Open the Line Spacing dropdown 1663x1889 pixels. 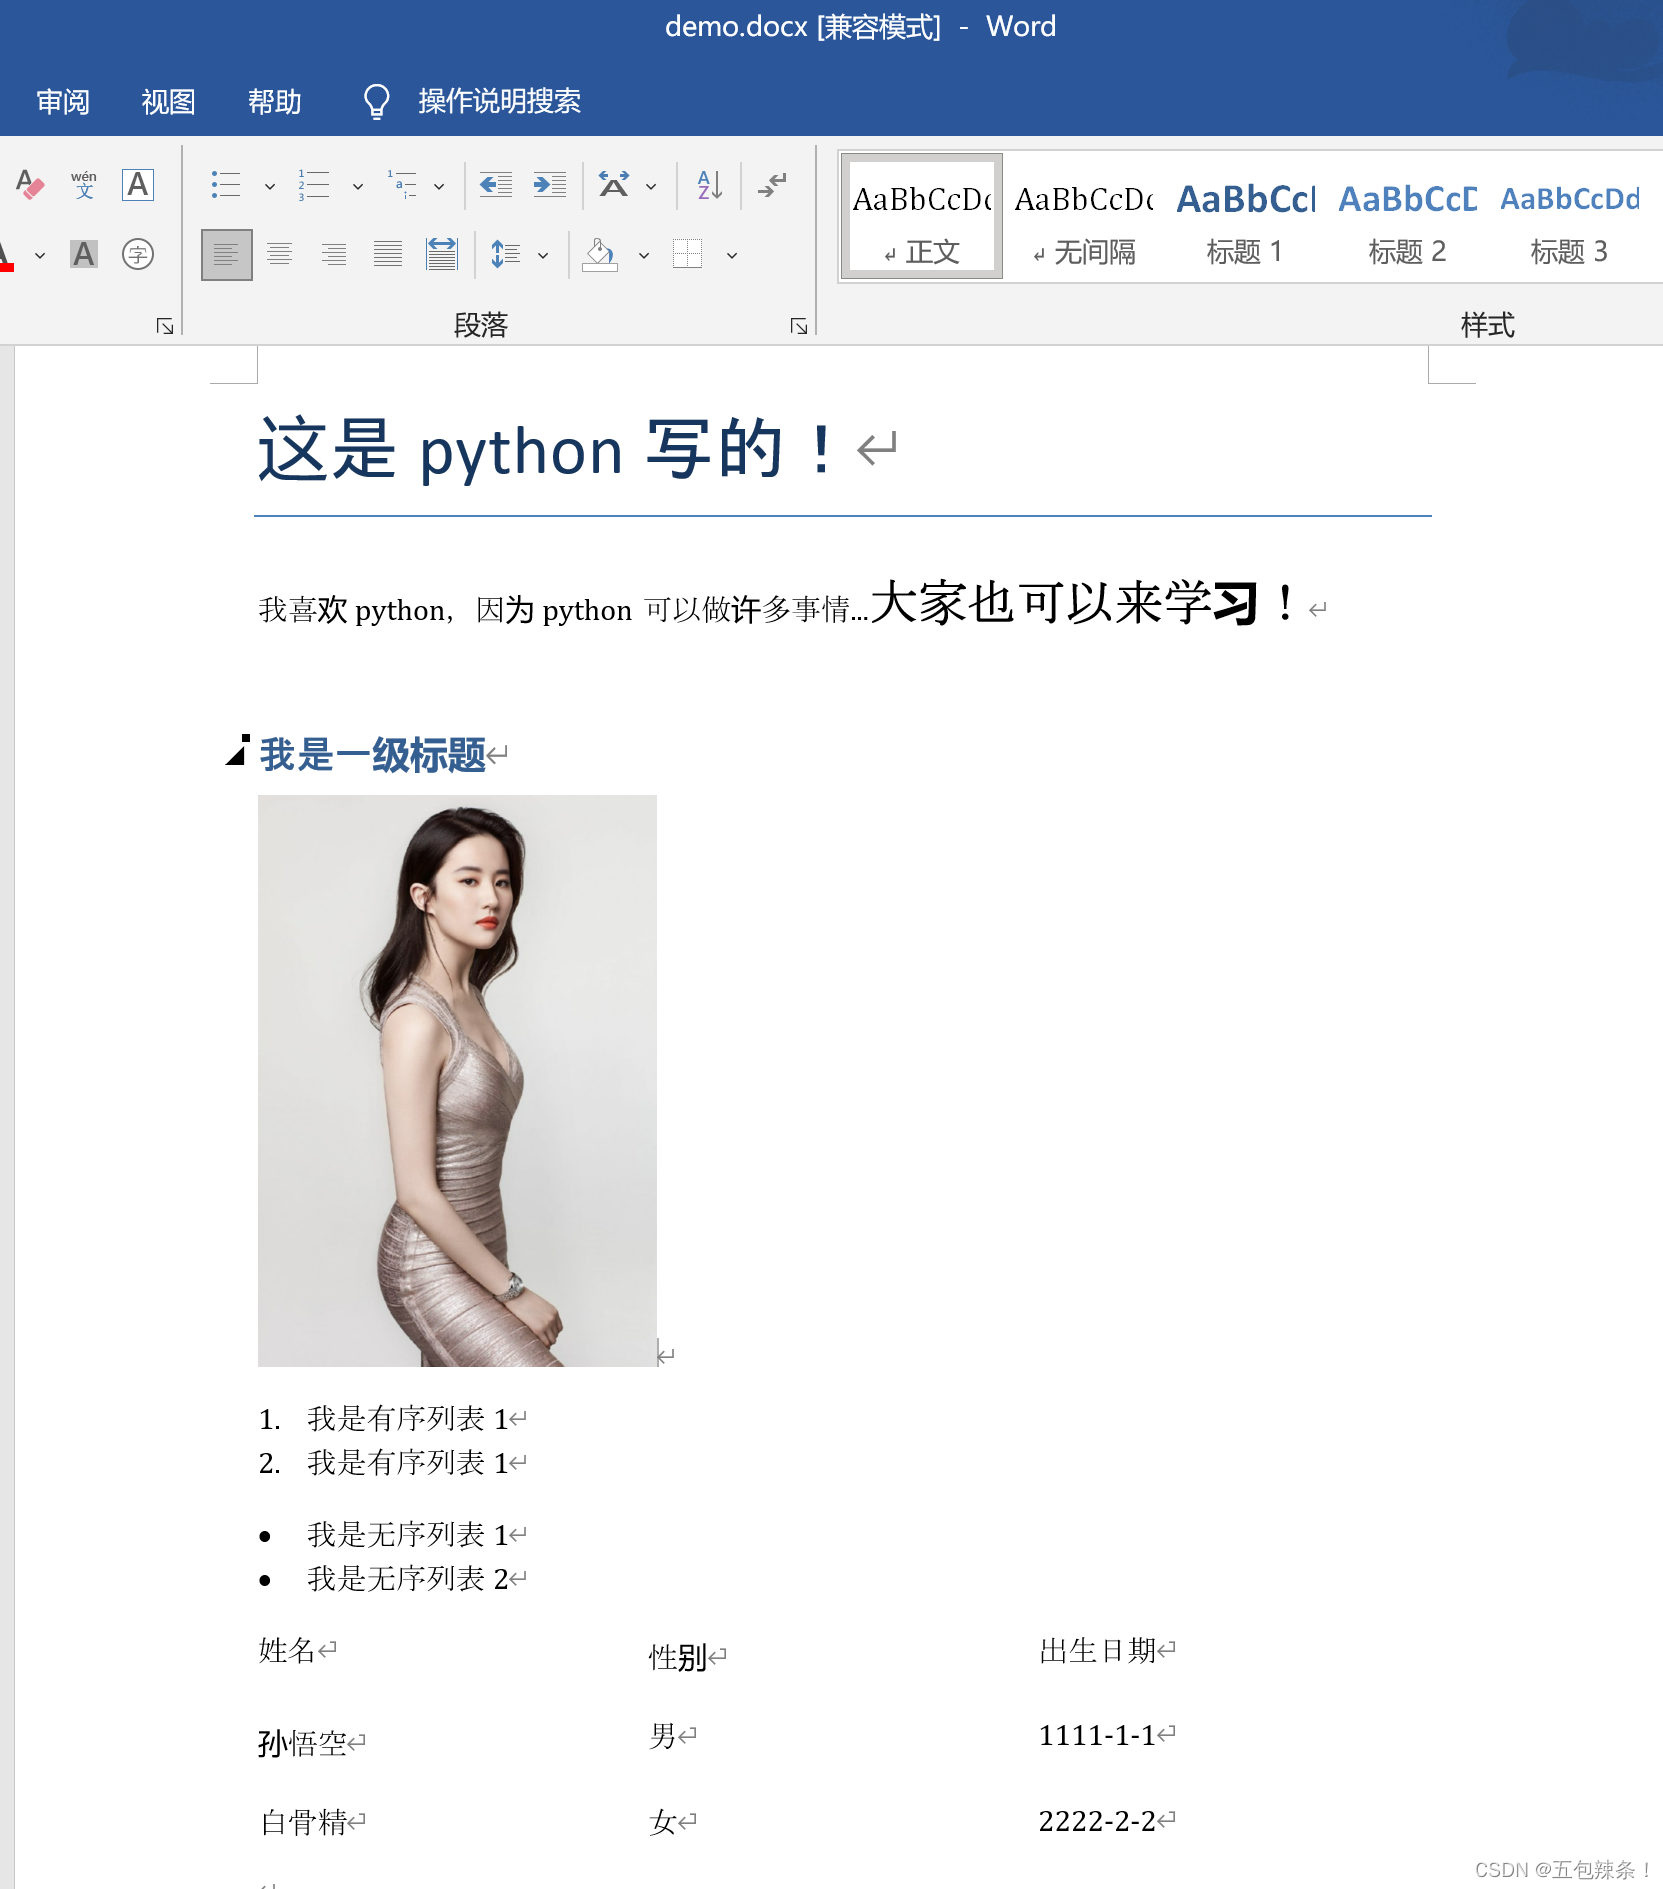pos(543,254)
